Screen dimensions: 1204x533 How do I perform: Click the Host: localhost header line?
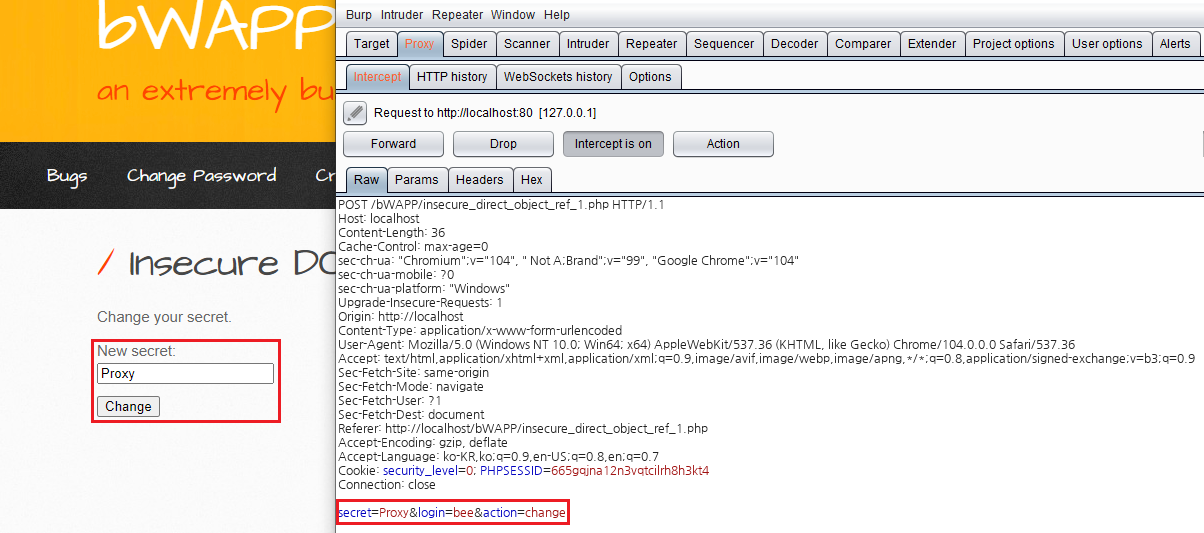coord(379,218)
